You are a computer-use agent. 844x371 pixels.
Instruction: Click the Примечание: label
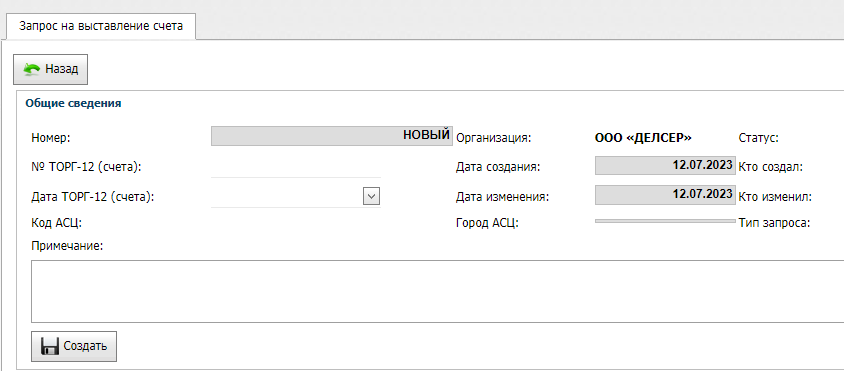[67, 247]
